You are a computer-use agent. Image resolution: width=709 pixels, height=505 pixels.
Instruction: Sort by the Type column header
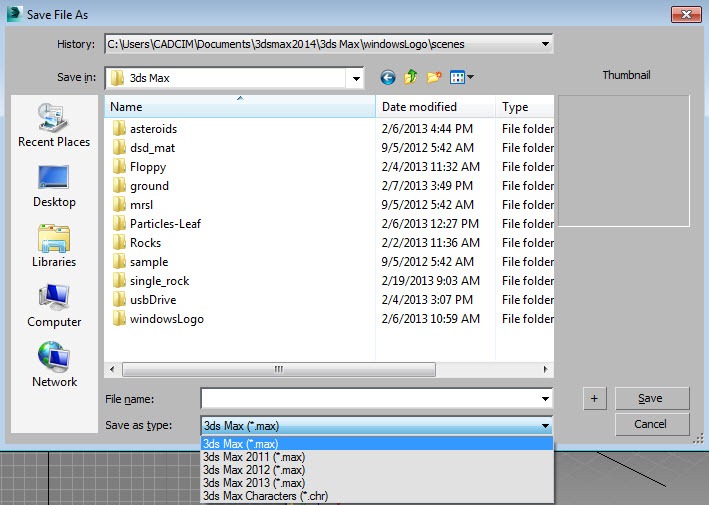pyautogui.click(x=525, y=107)
